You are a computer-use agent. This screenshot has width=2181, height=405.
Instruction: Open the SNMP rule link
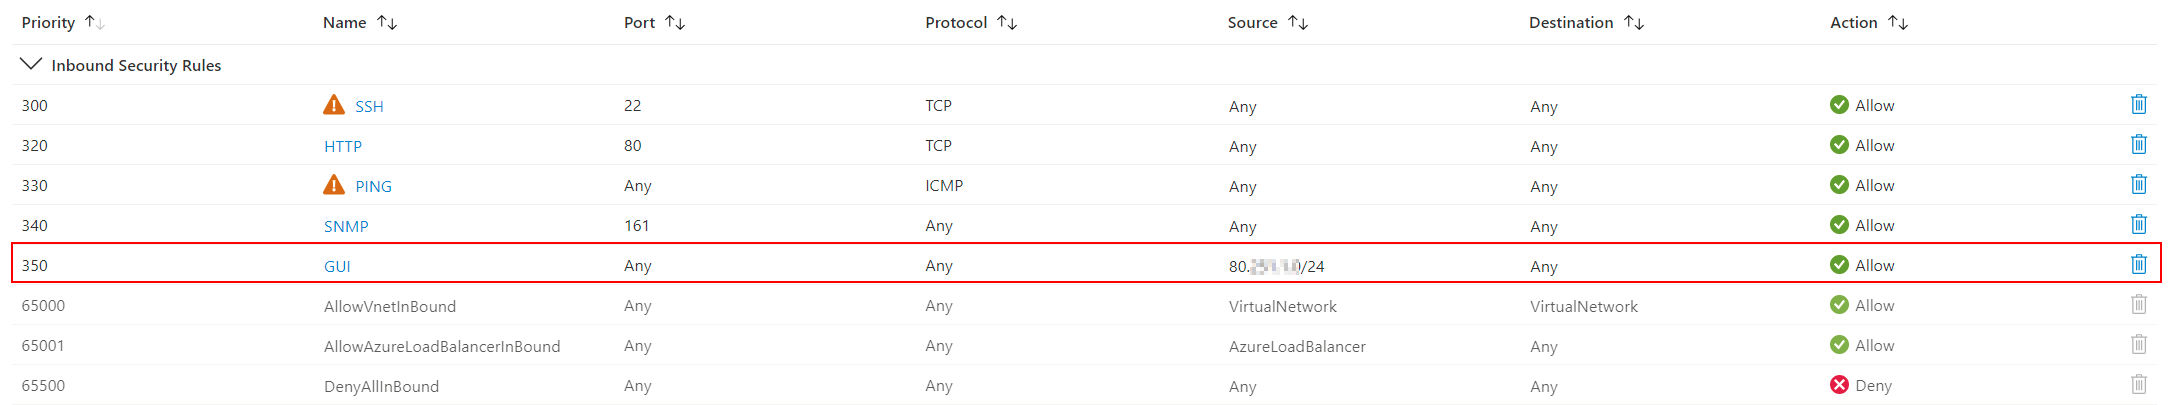pyautogui.click(x=346, y=226)
